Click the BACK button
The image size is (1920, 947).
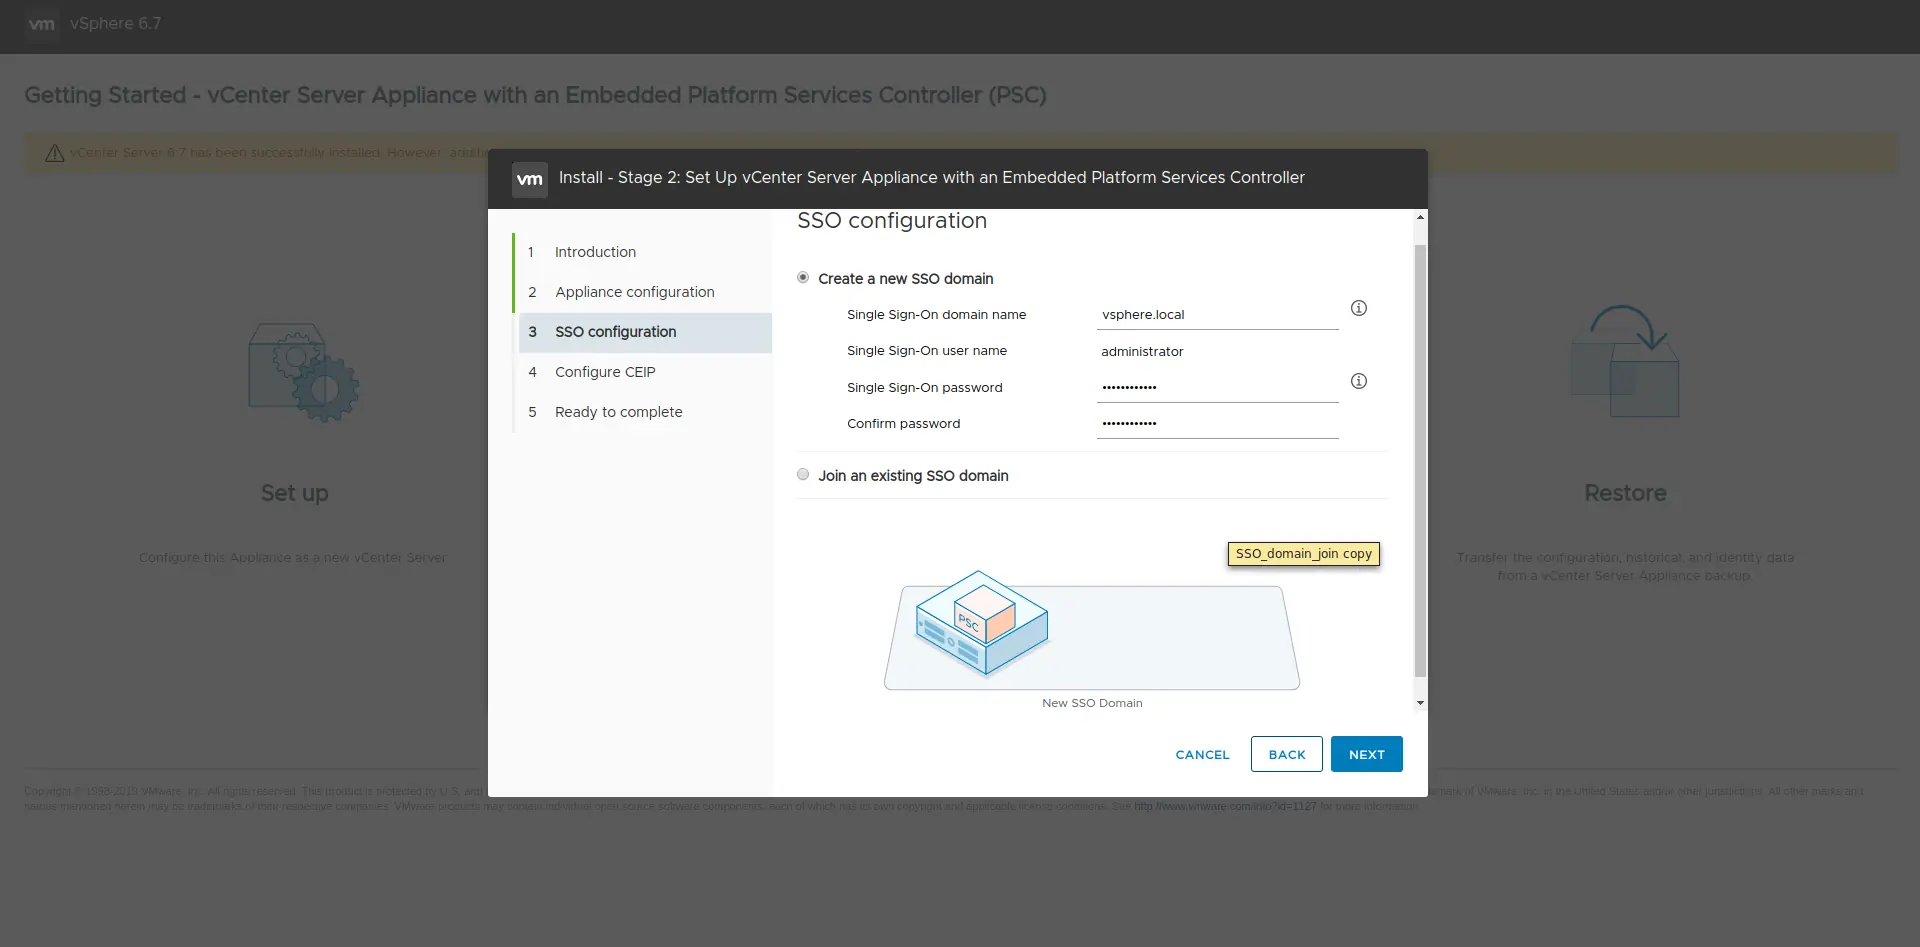click(x=1287, y=754)
